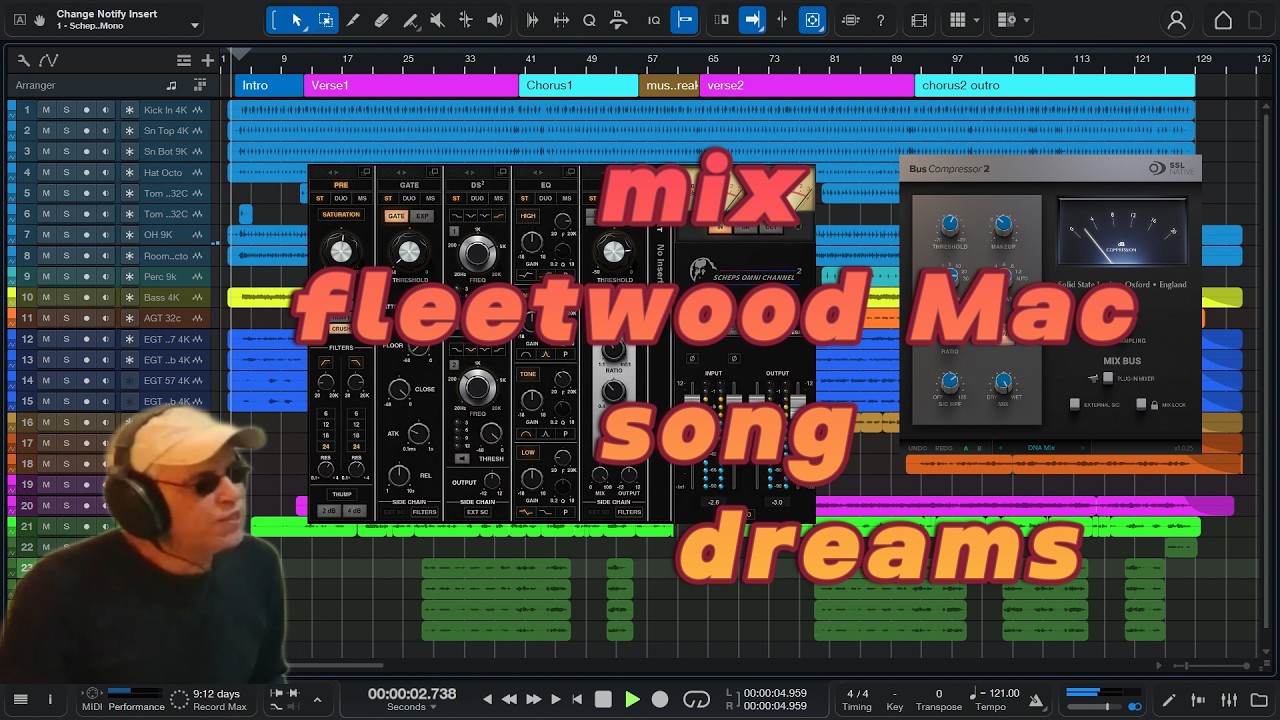Stop playback in transport bar
Image resolution: width=1280 pixels, height=720 pixels.
click(603, 700)
